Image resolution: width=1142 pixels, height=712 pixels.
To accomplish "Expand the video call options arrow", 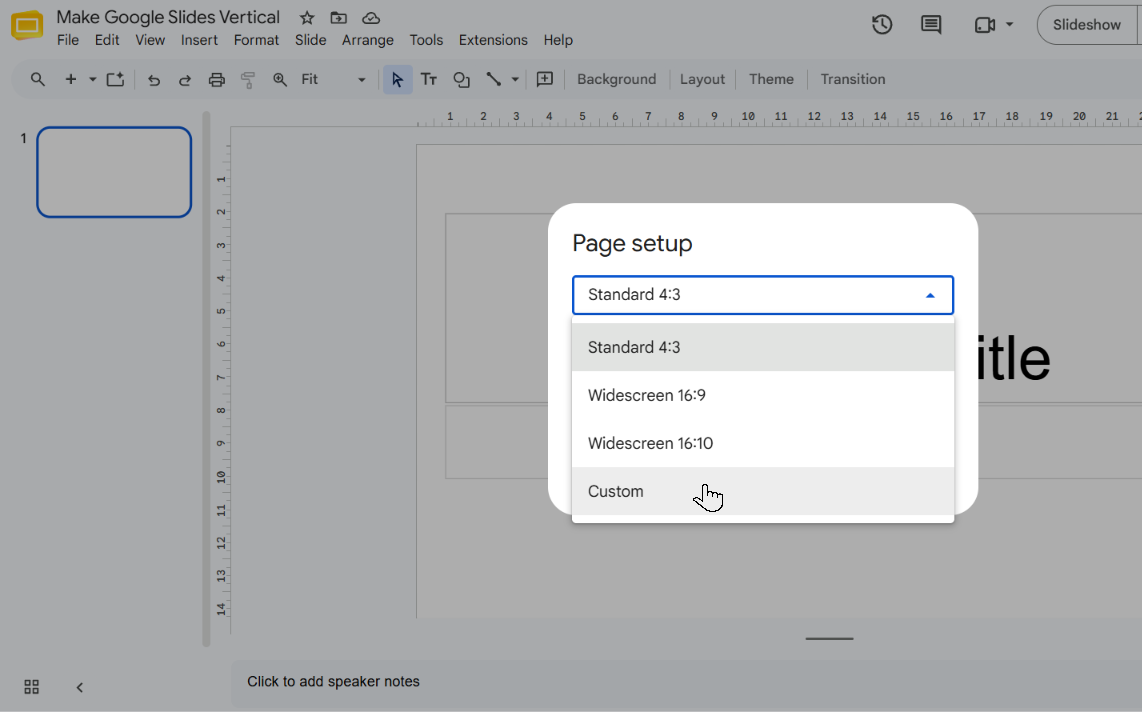I will pos(1009,25).
